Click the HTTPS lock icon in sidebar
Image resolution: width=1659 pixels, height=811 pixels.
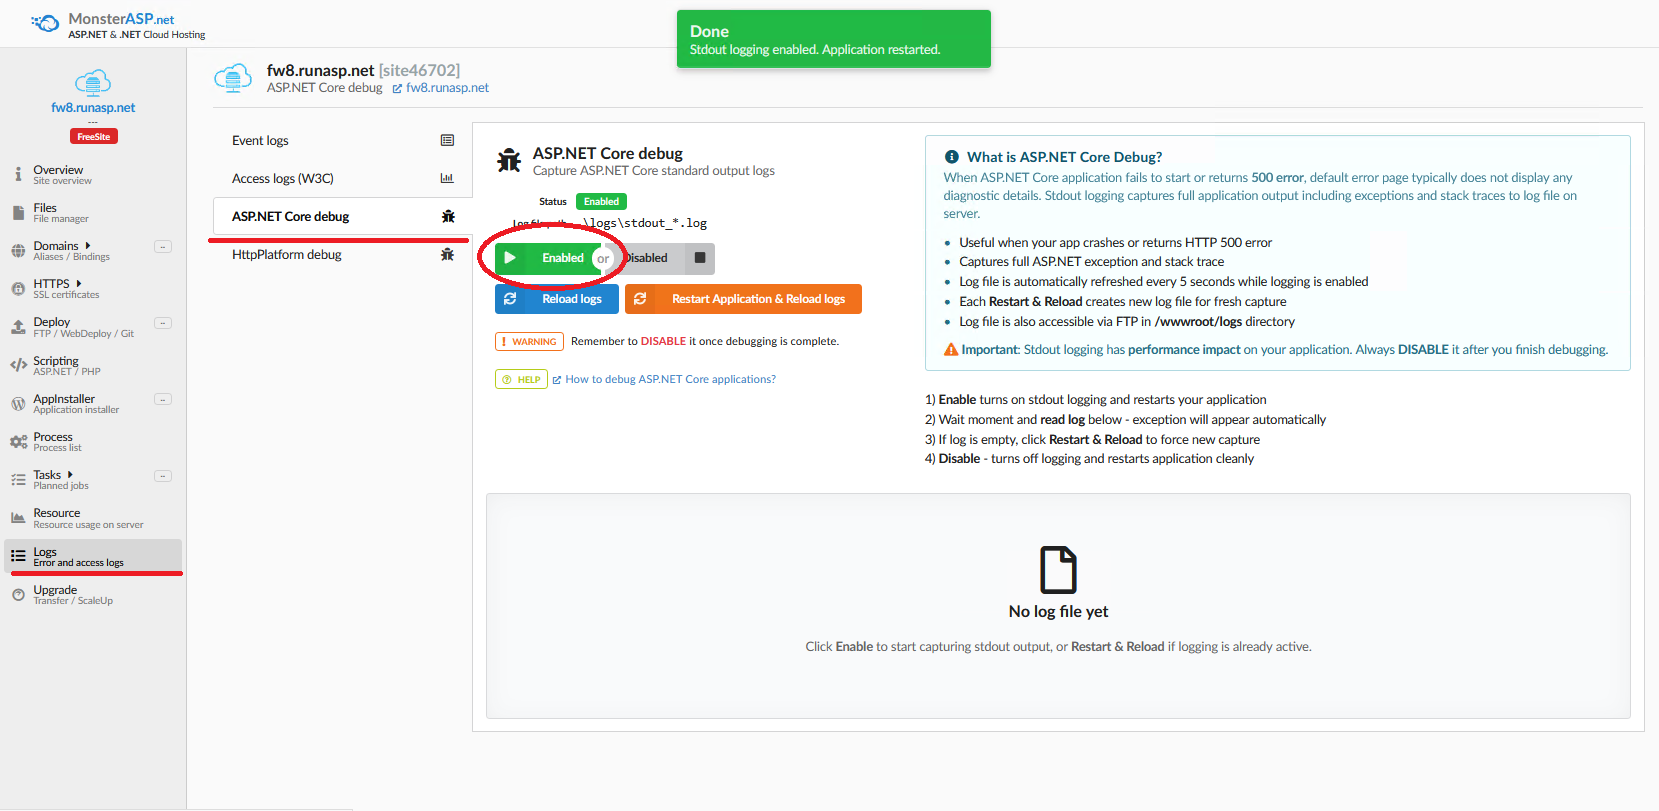[18, 289]
